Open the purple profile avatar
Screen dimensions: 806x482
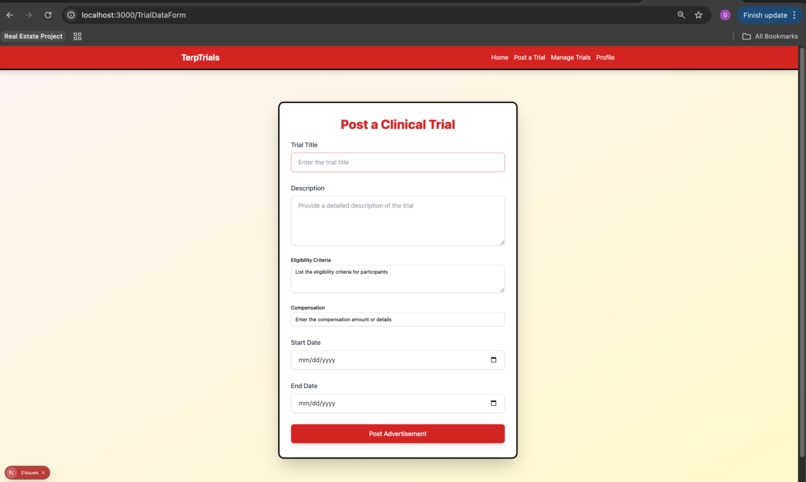[x=725, y=15]
